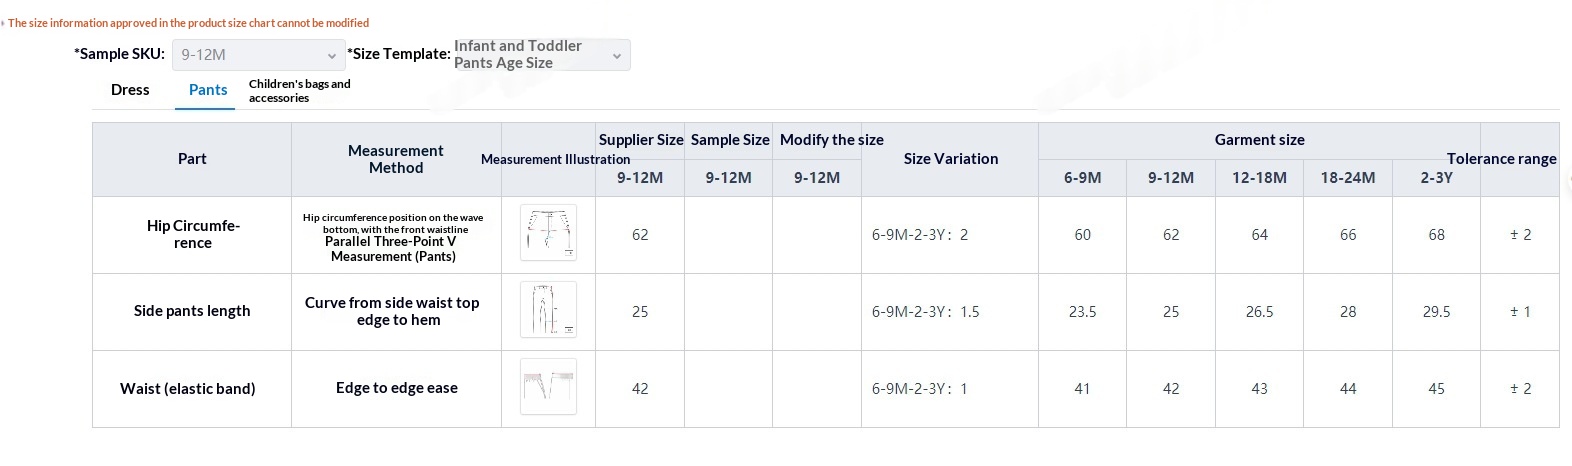Select the Supplier Size value 62
1572x466 pixels.
click(640, 235)
